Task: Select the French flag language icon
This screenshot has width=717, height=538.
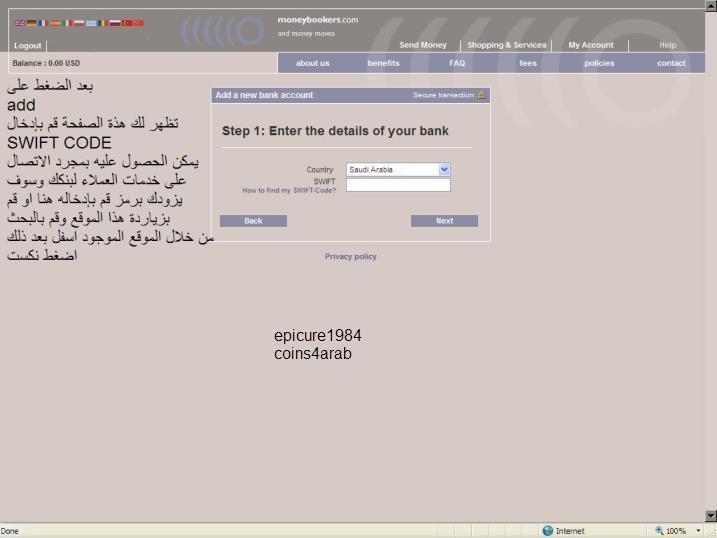Action: [43, 23]
